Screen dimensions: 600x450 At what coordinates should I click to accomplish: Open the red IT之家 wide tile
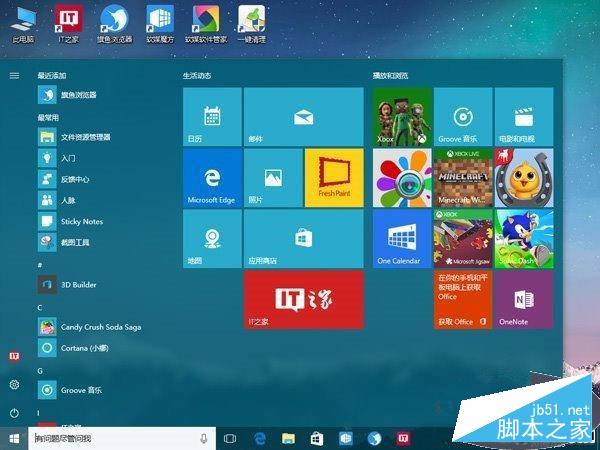click(x=304, y=300)
